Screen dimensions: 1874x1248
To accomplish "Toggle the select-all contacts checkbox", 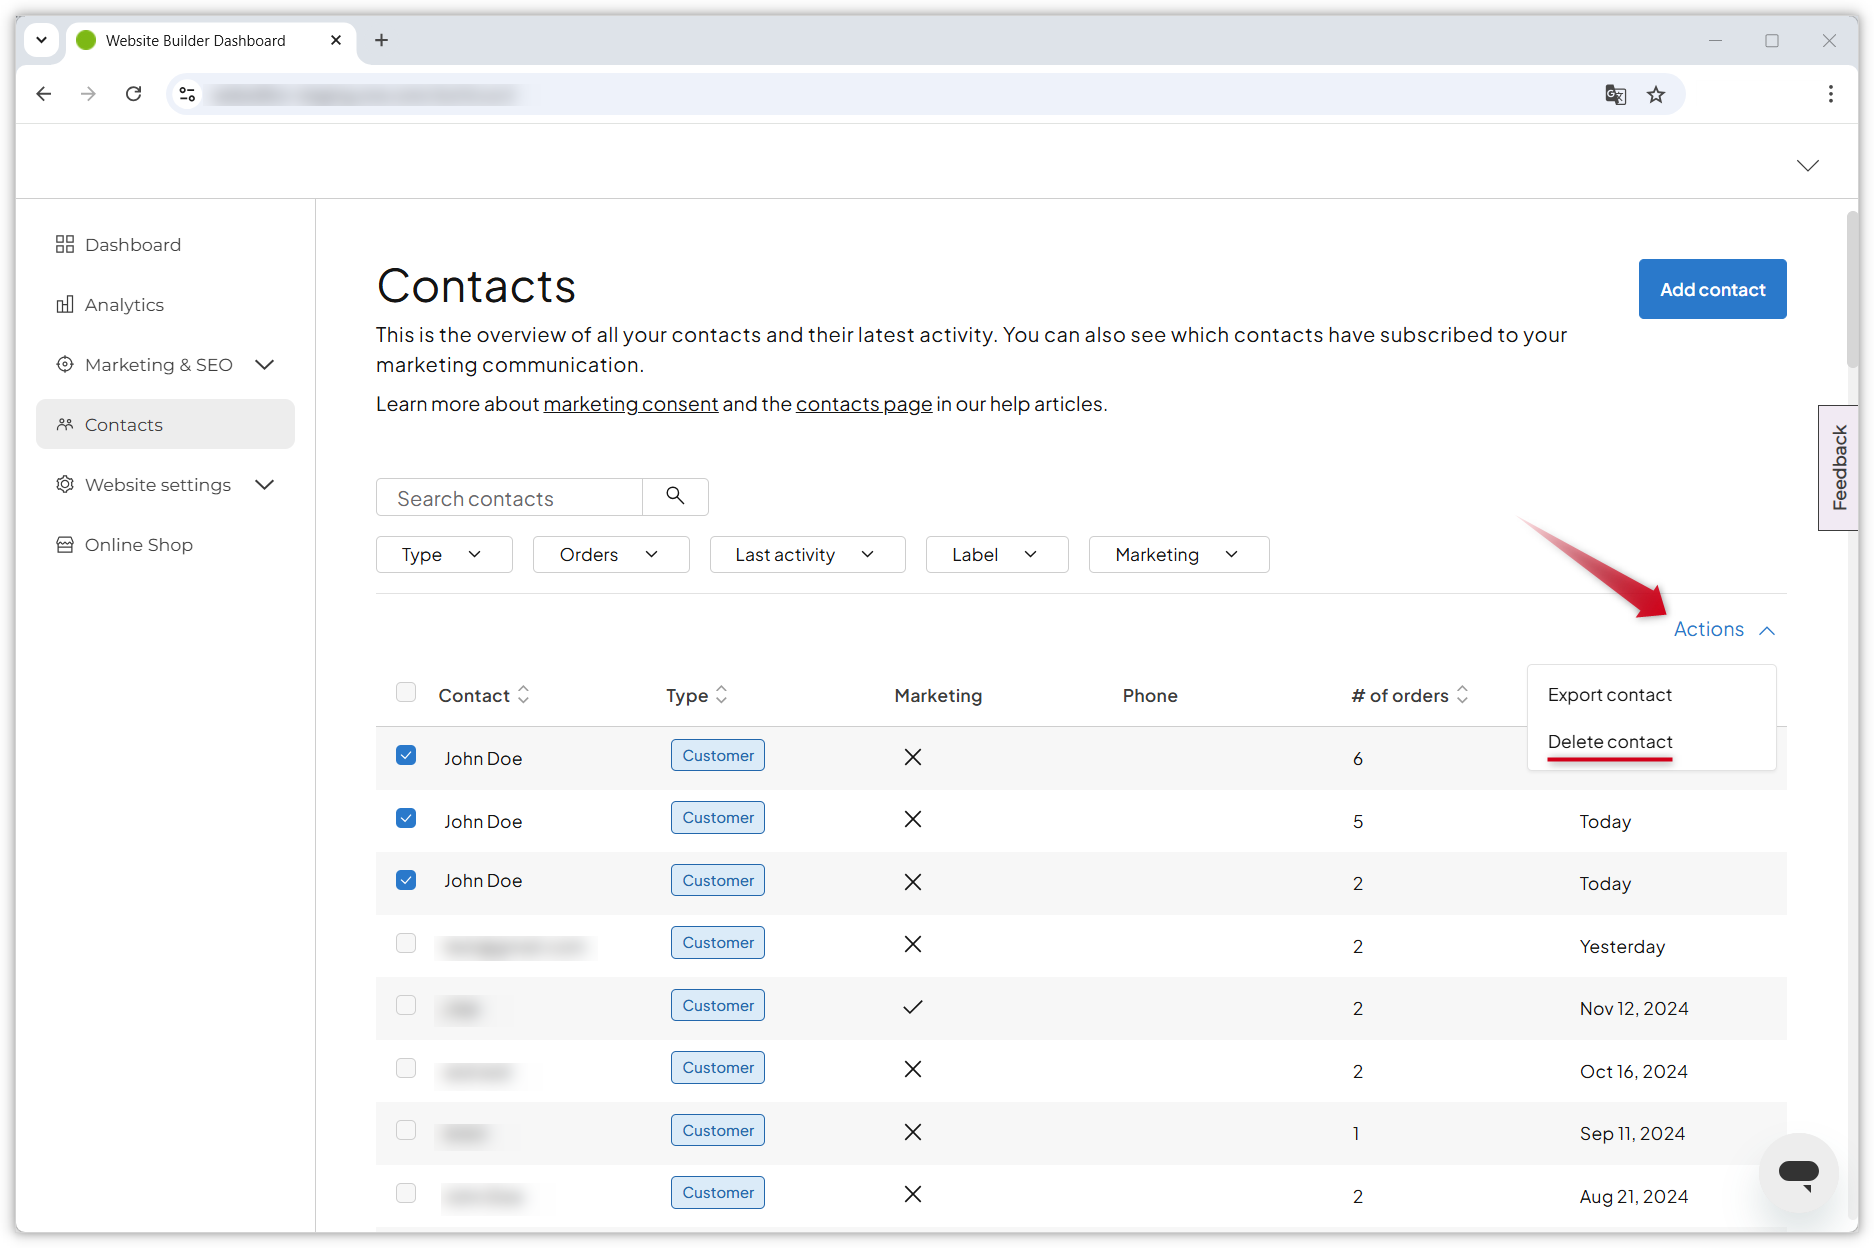I will (x=406, y=693).
